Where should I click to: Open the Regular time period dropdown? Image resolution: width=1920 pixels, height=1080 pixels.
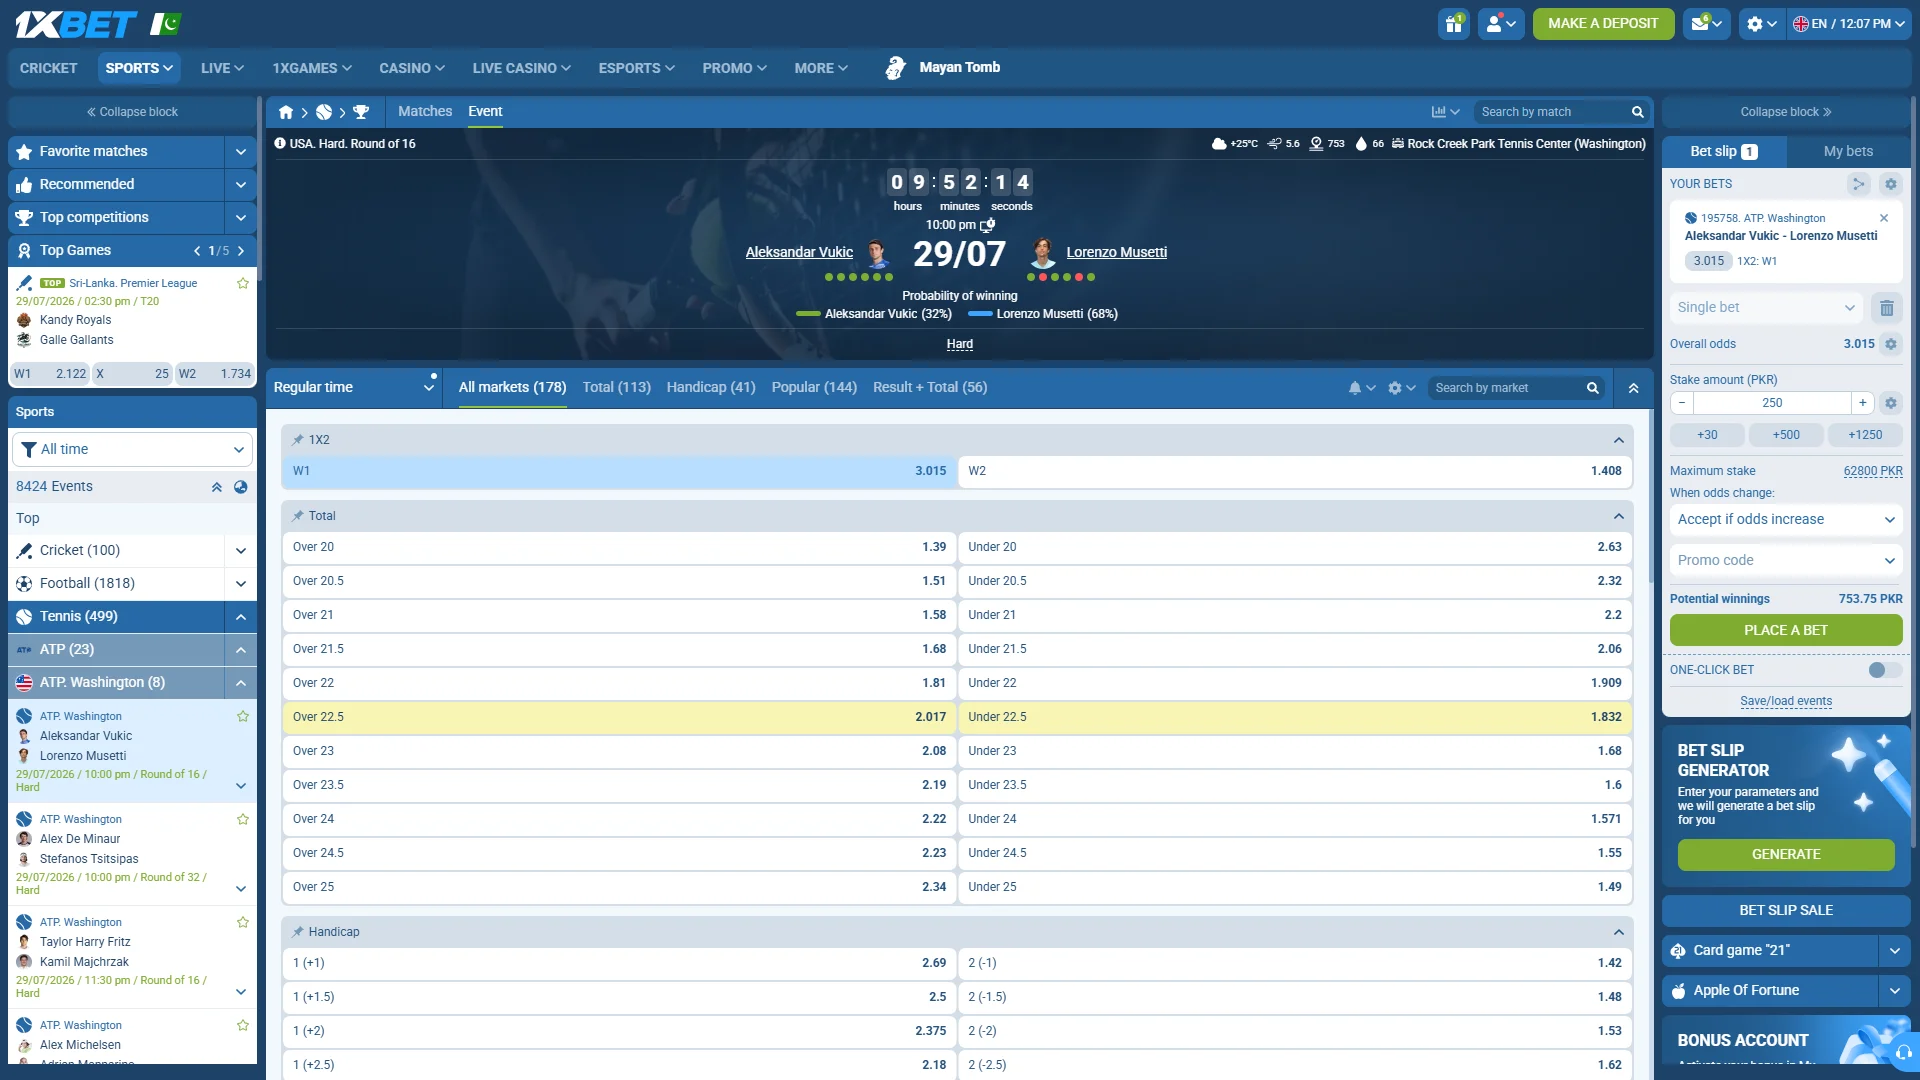pos(354,388)
